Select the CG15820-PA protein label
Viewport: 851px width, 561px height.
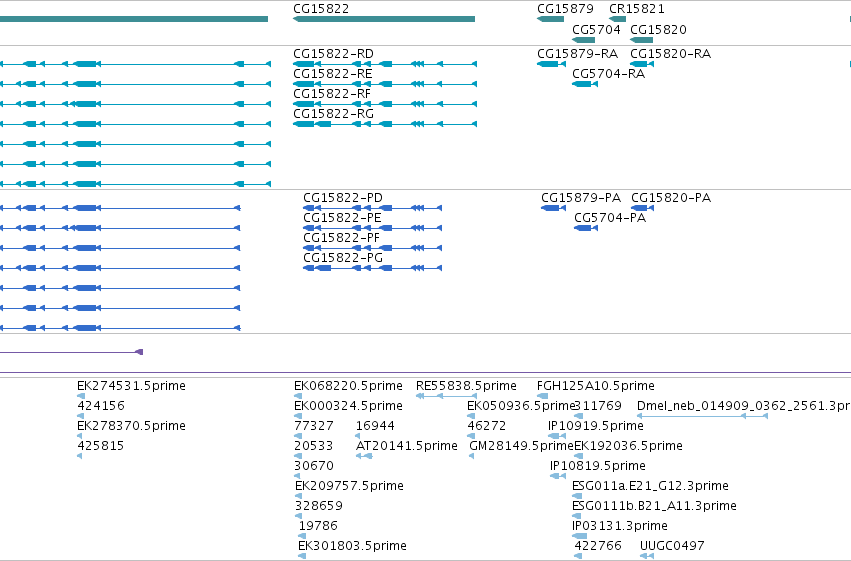pyautogui.click(x=671, y=197)
